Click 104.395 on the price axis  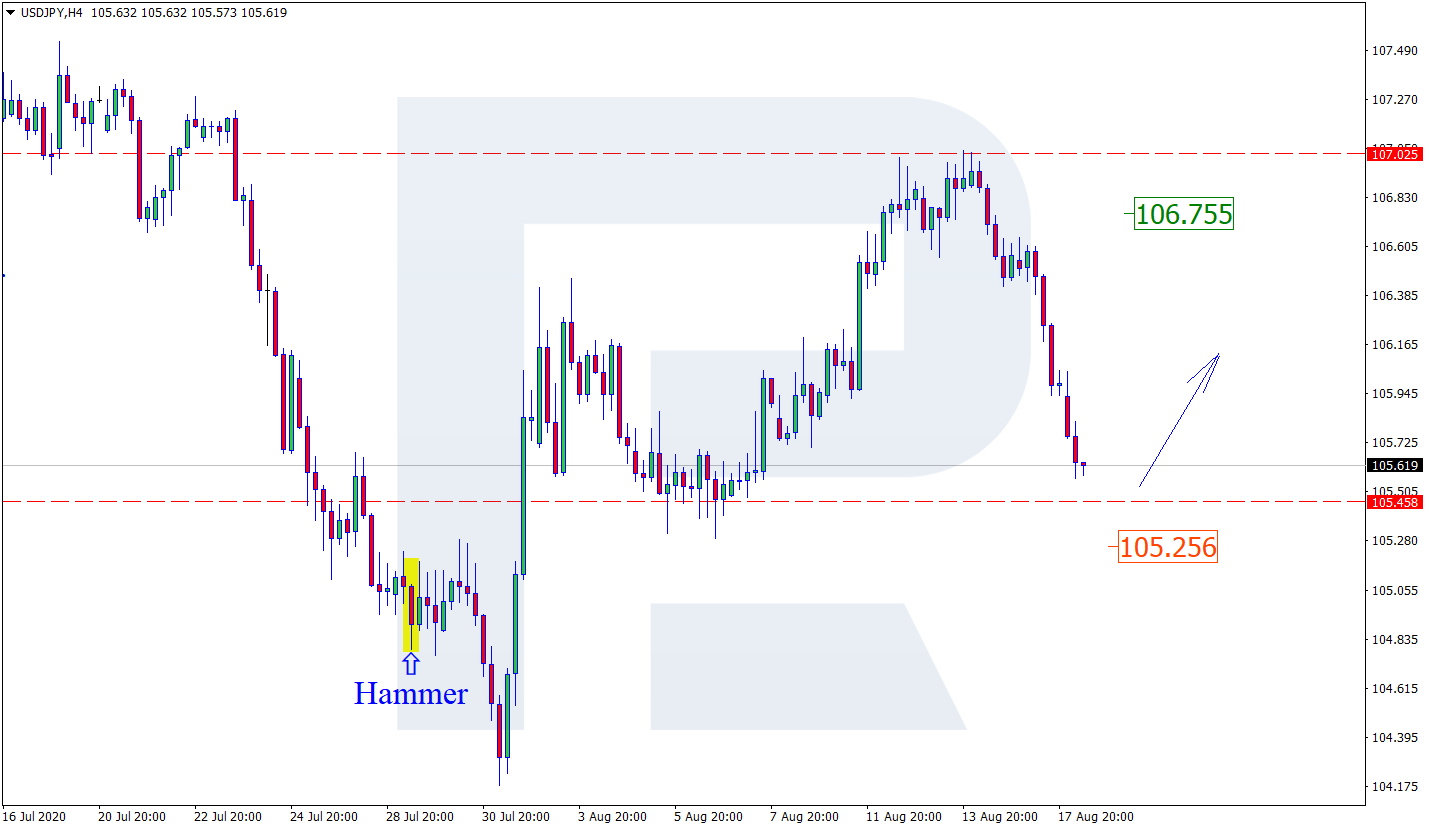tap(1396, 738)
